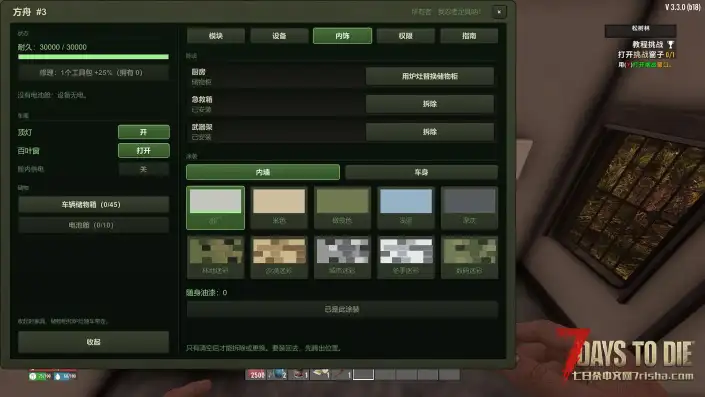Click the 已是此涂装 apply button

[x=342, y=309]
